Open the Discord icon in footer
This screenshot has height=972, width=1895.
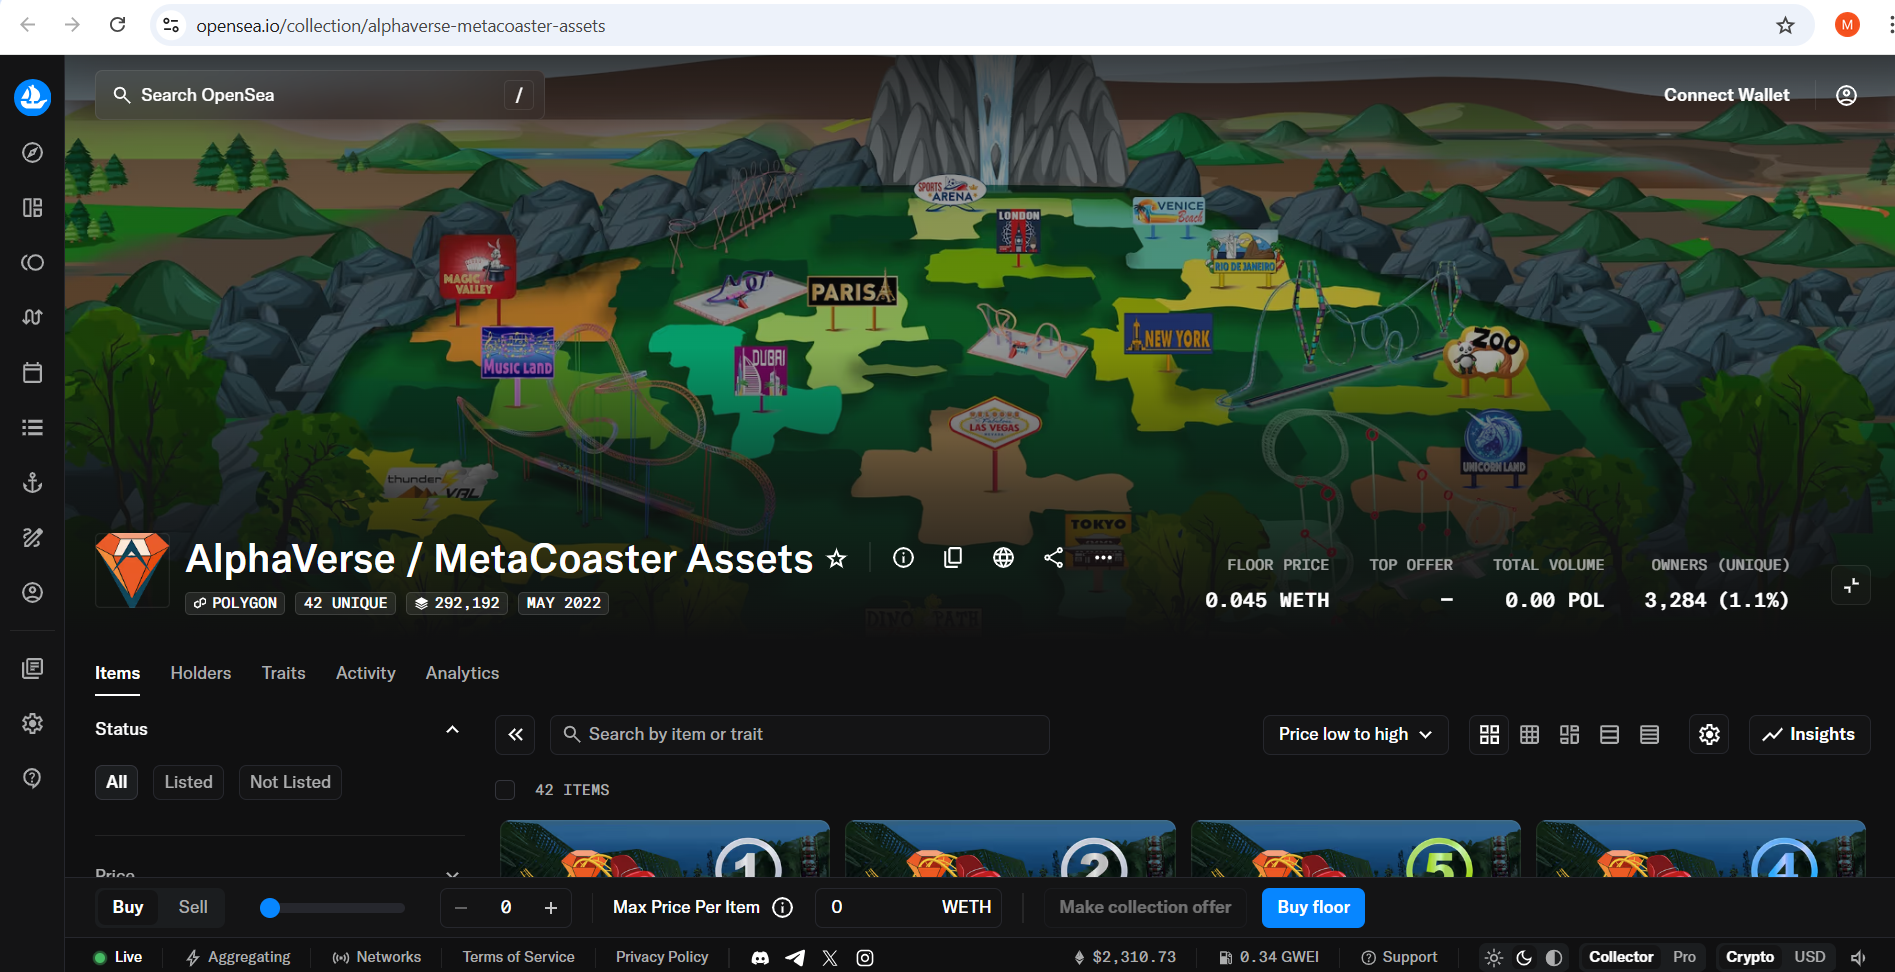[x=760, y=958]
